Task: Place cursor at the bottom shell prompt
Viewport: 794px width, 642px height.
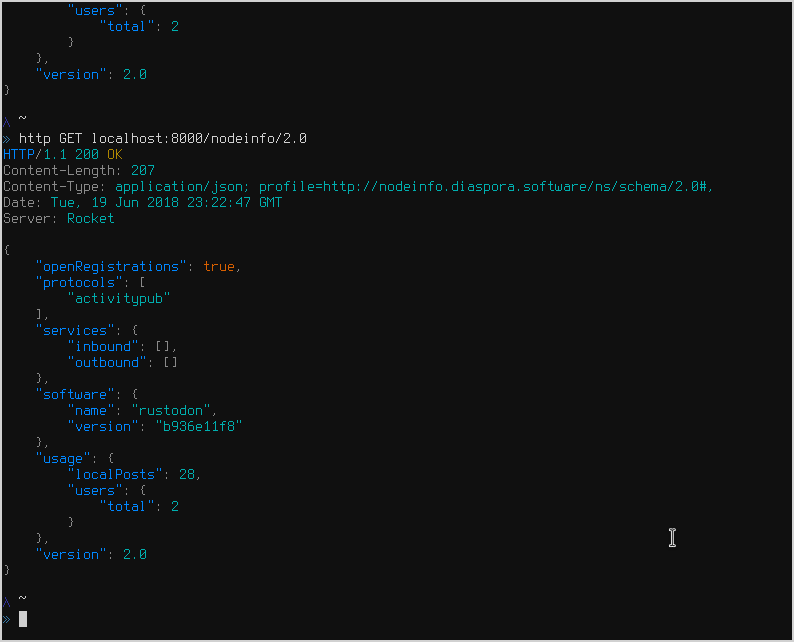Action: coord(23,619)
